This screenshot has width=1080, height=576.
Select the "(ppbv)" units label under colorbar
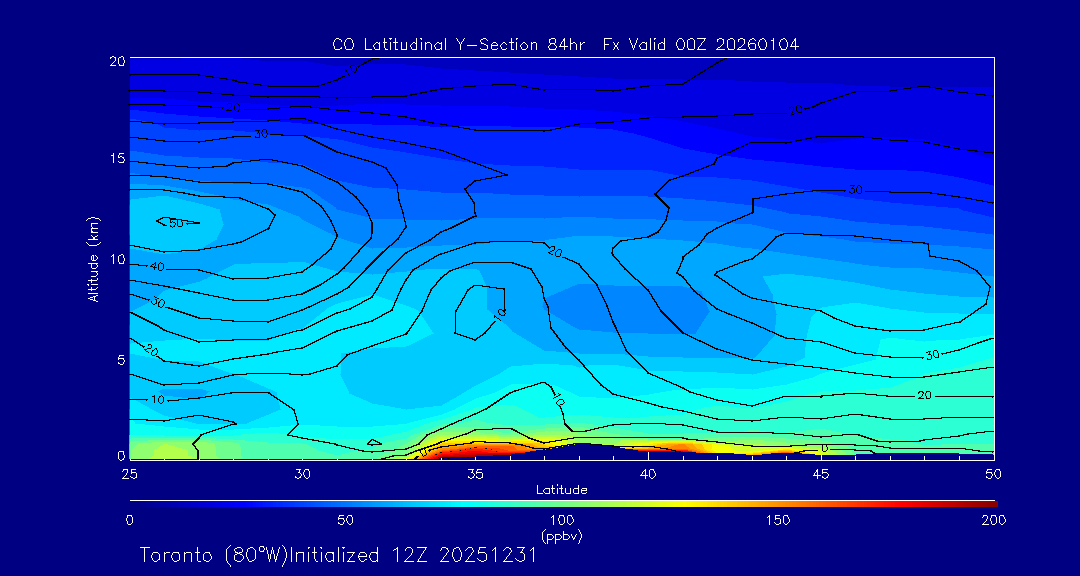[x=562, y=536]
